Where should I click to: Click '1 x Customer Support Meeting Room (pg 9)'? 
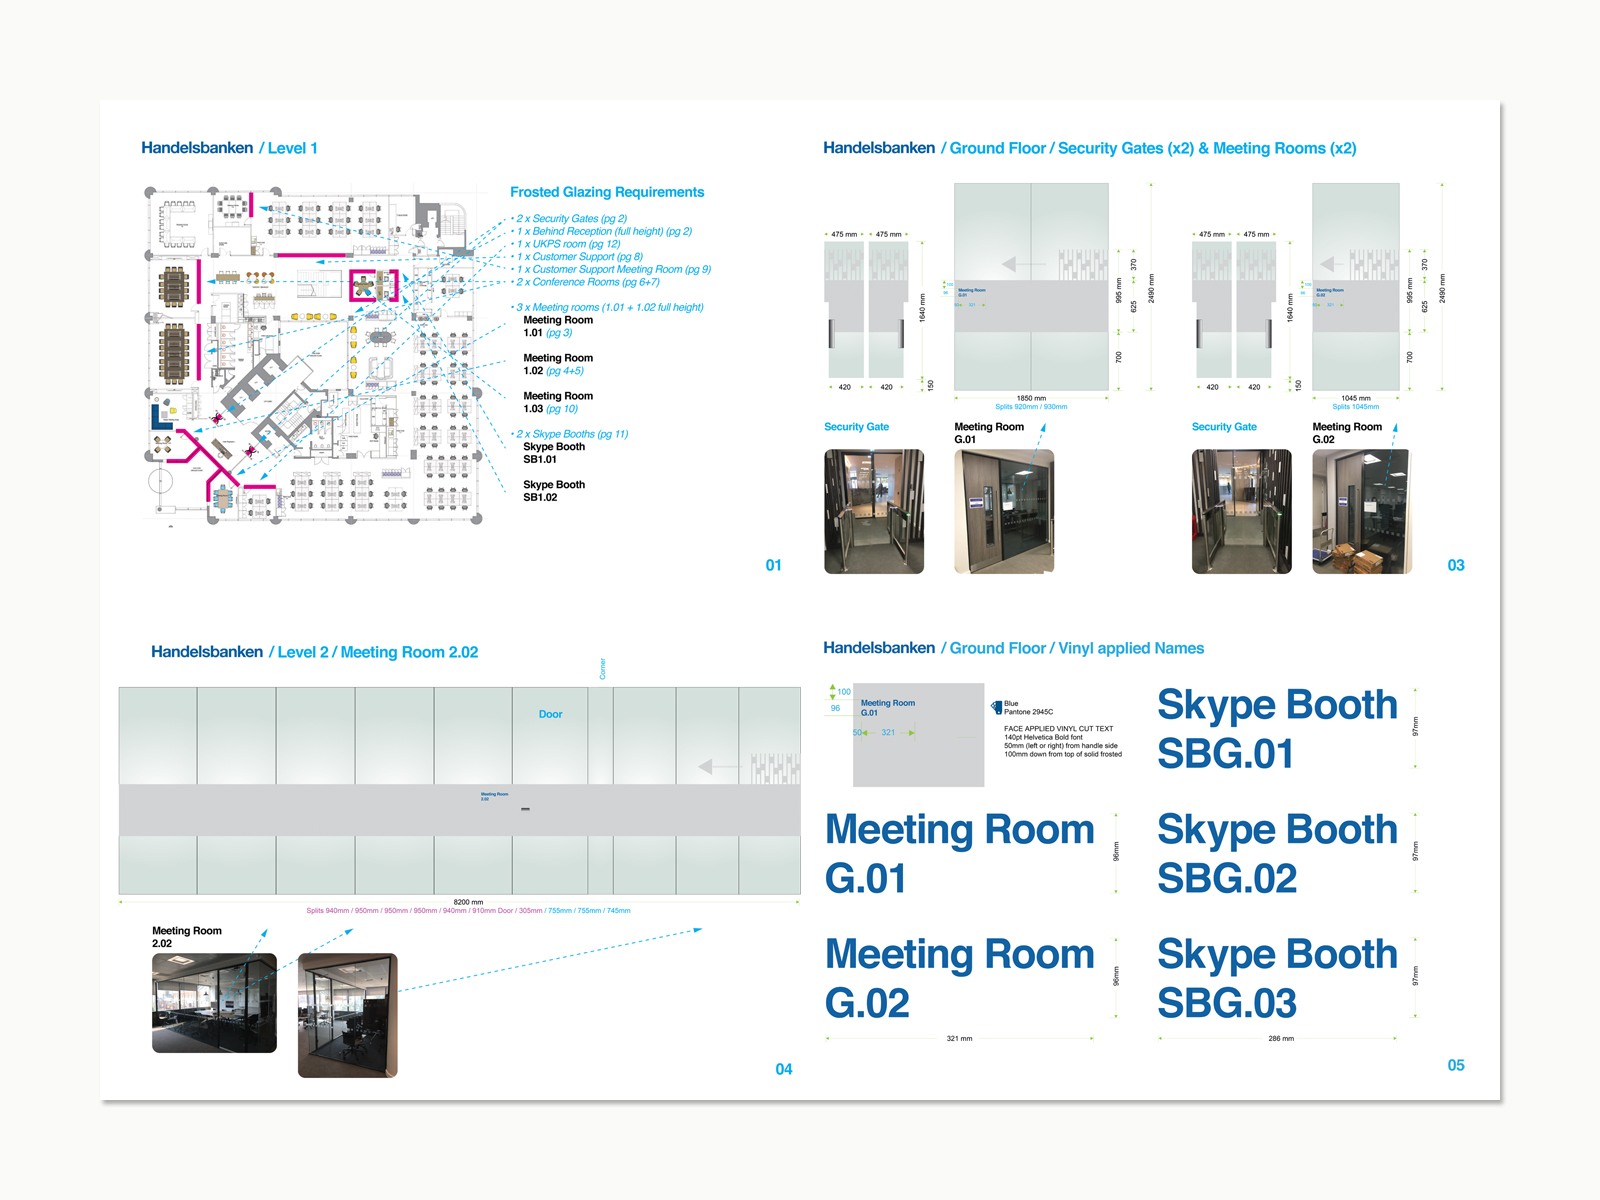click(613, 269)
